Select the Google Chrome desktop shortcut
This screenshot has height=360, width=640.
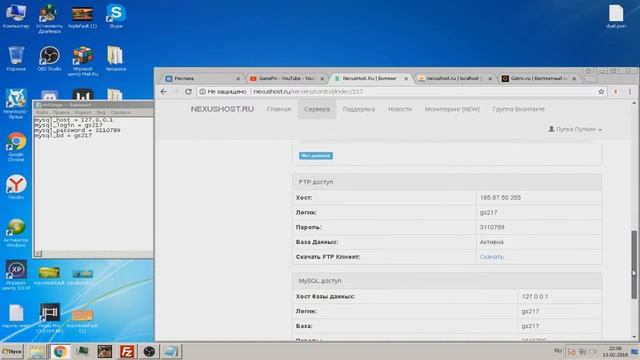pyautogui.click(x=16, y=147)
